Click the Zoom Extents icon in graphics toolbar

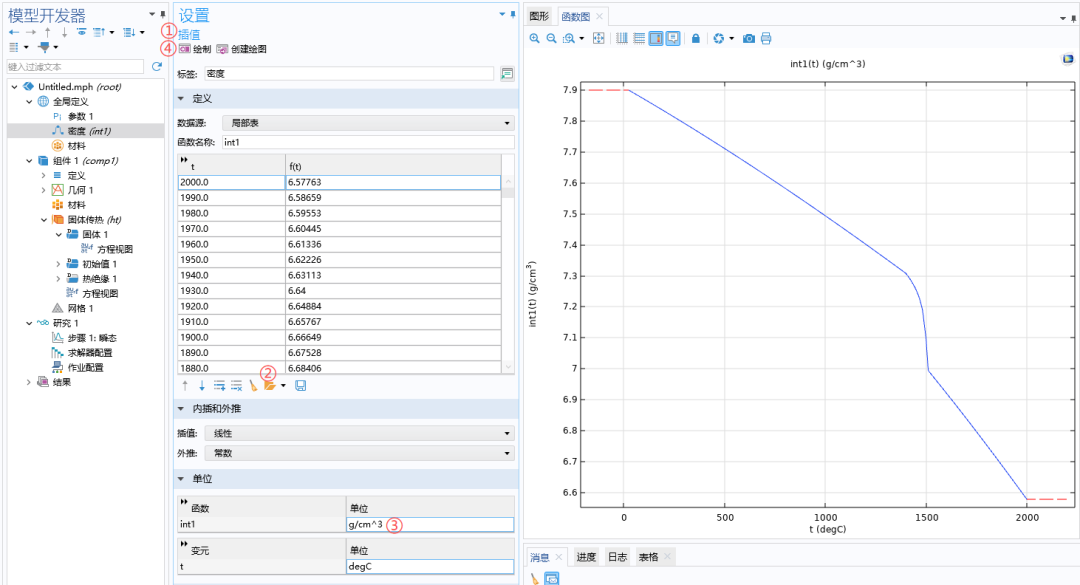tap(599, 39)
